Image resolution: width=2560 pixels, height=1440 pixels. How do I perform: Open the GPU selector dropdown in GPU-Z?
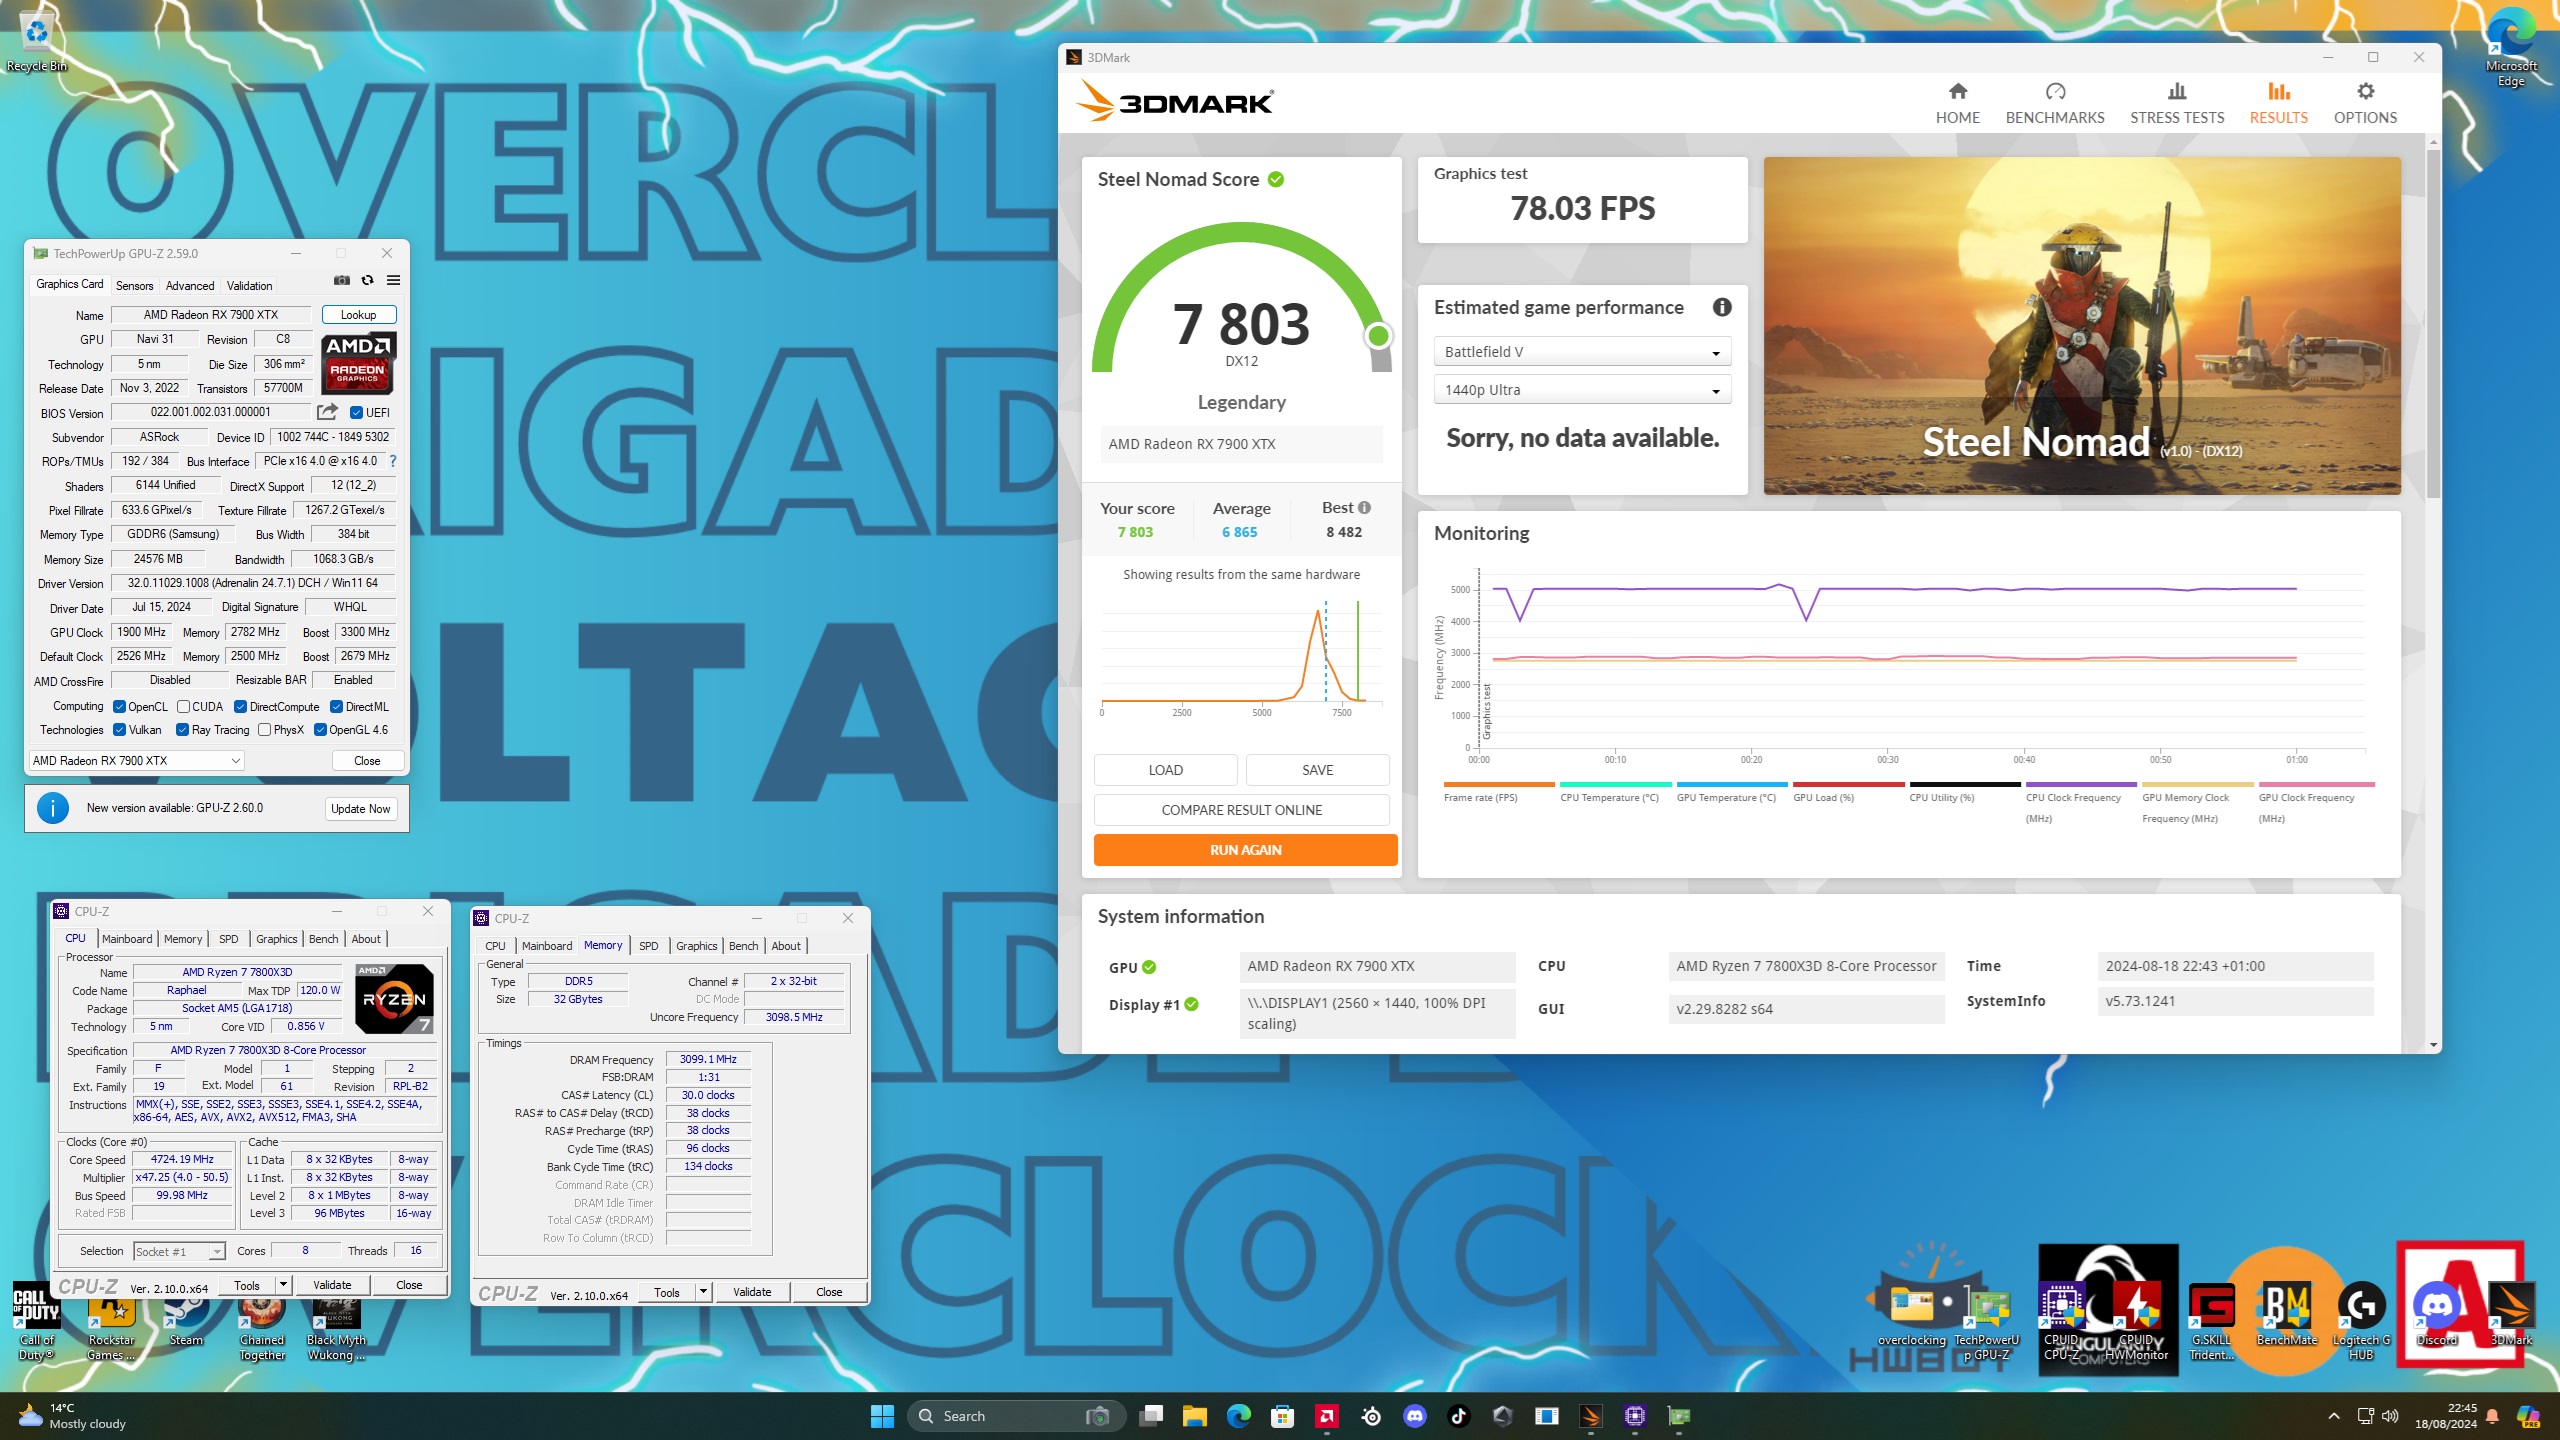click(x=136, y=761)
